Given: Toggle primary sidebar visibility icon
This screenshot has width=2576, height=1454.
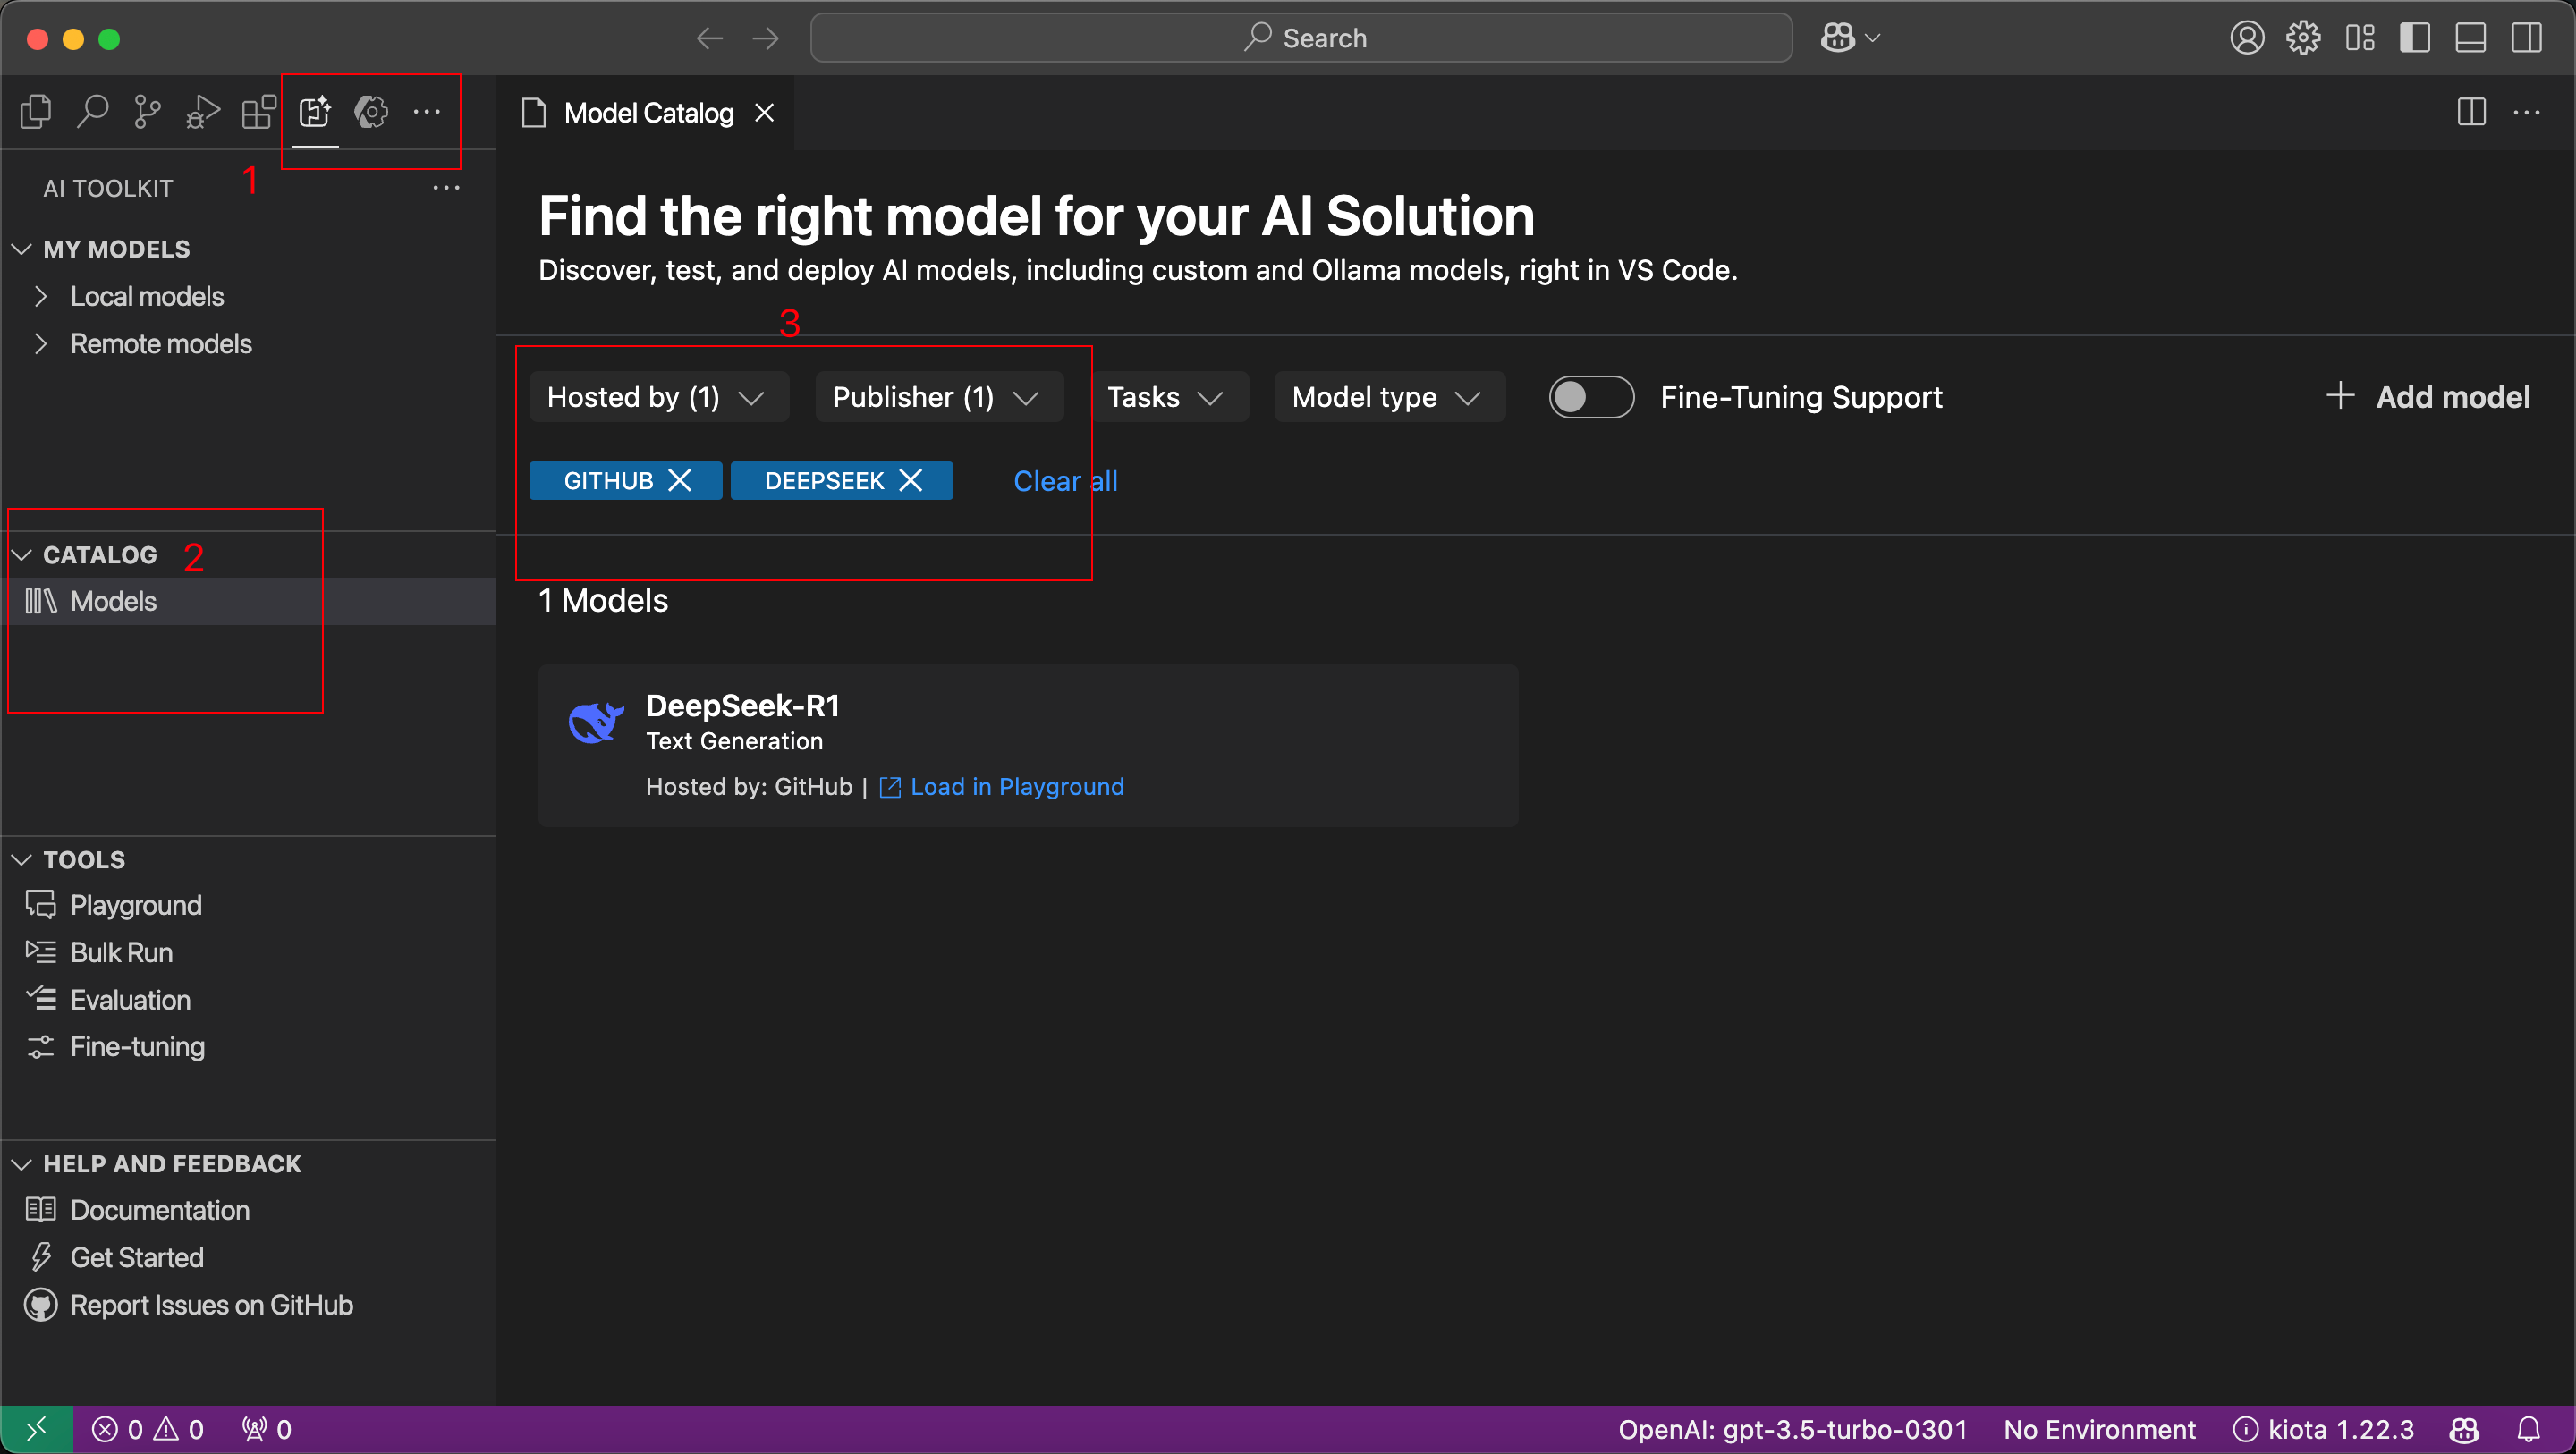Looking at the screenshot, I should coord(2414,38).
